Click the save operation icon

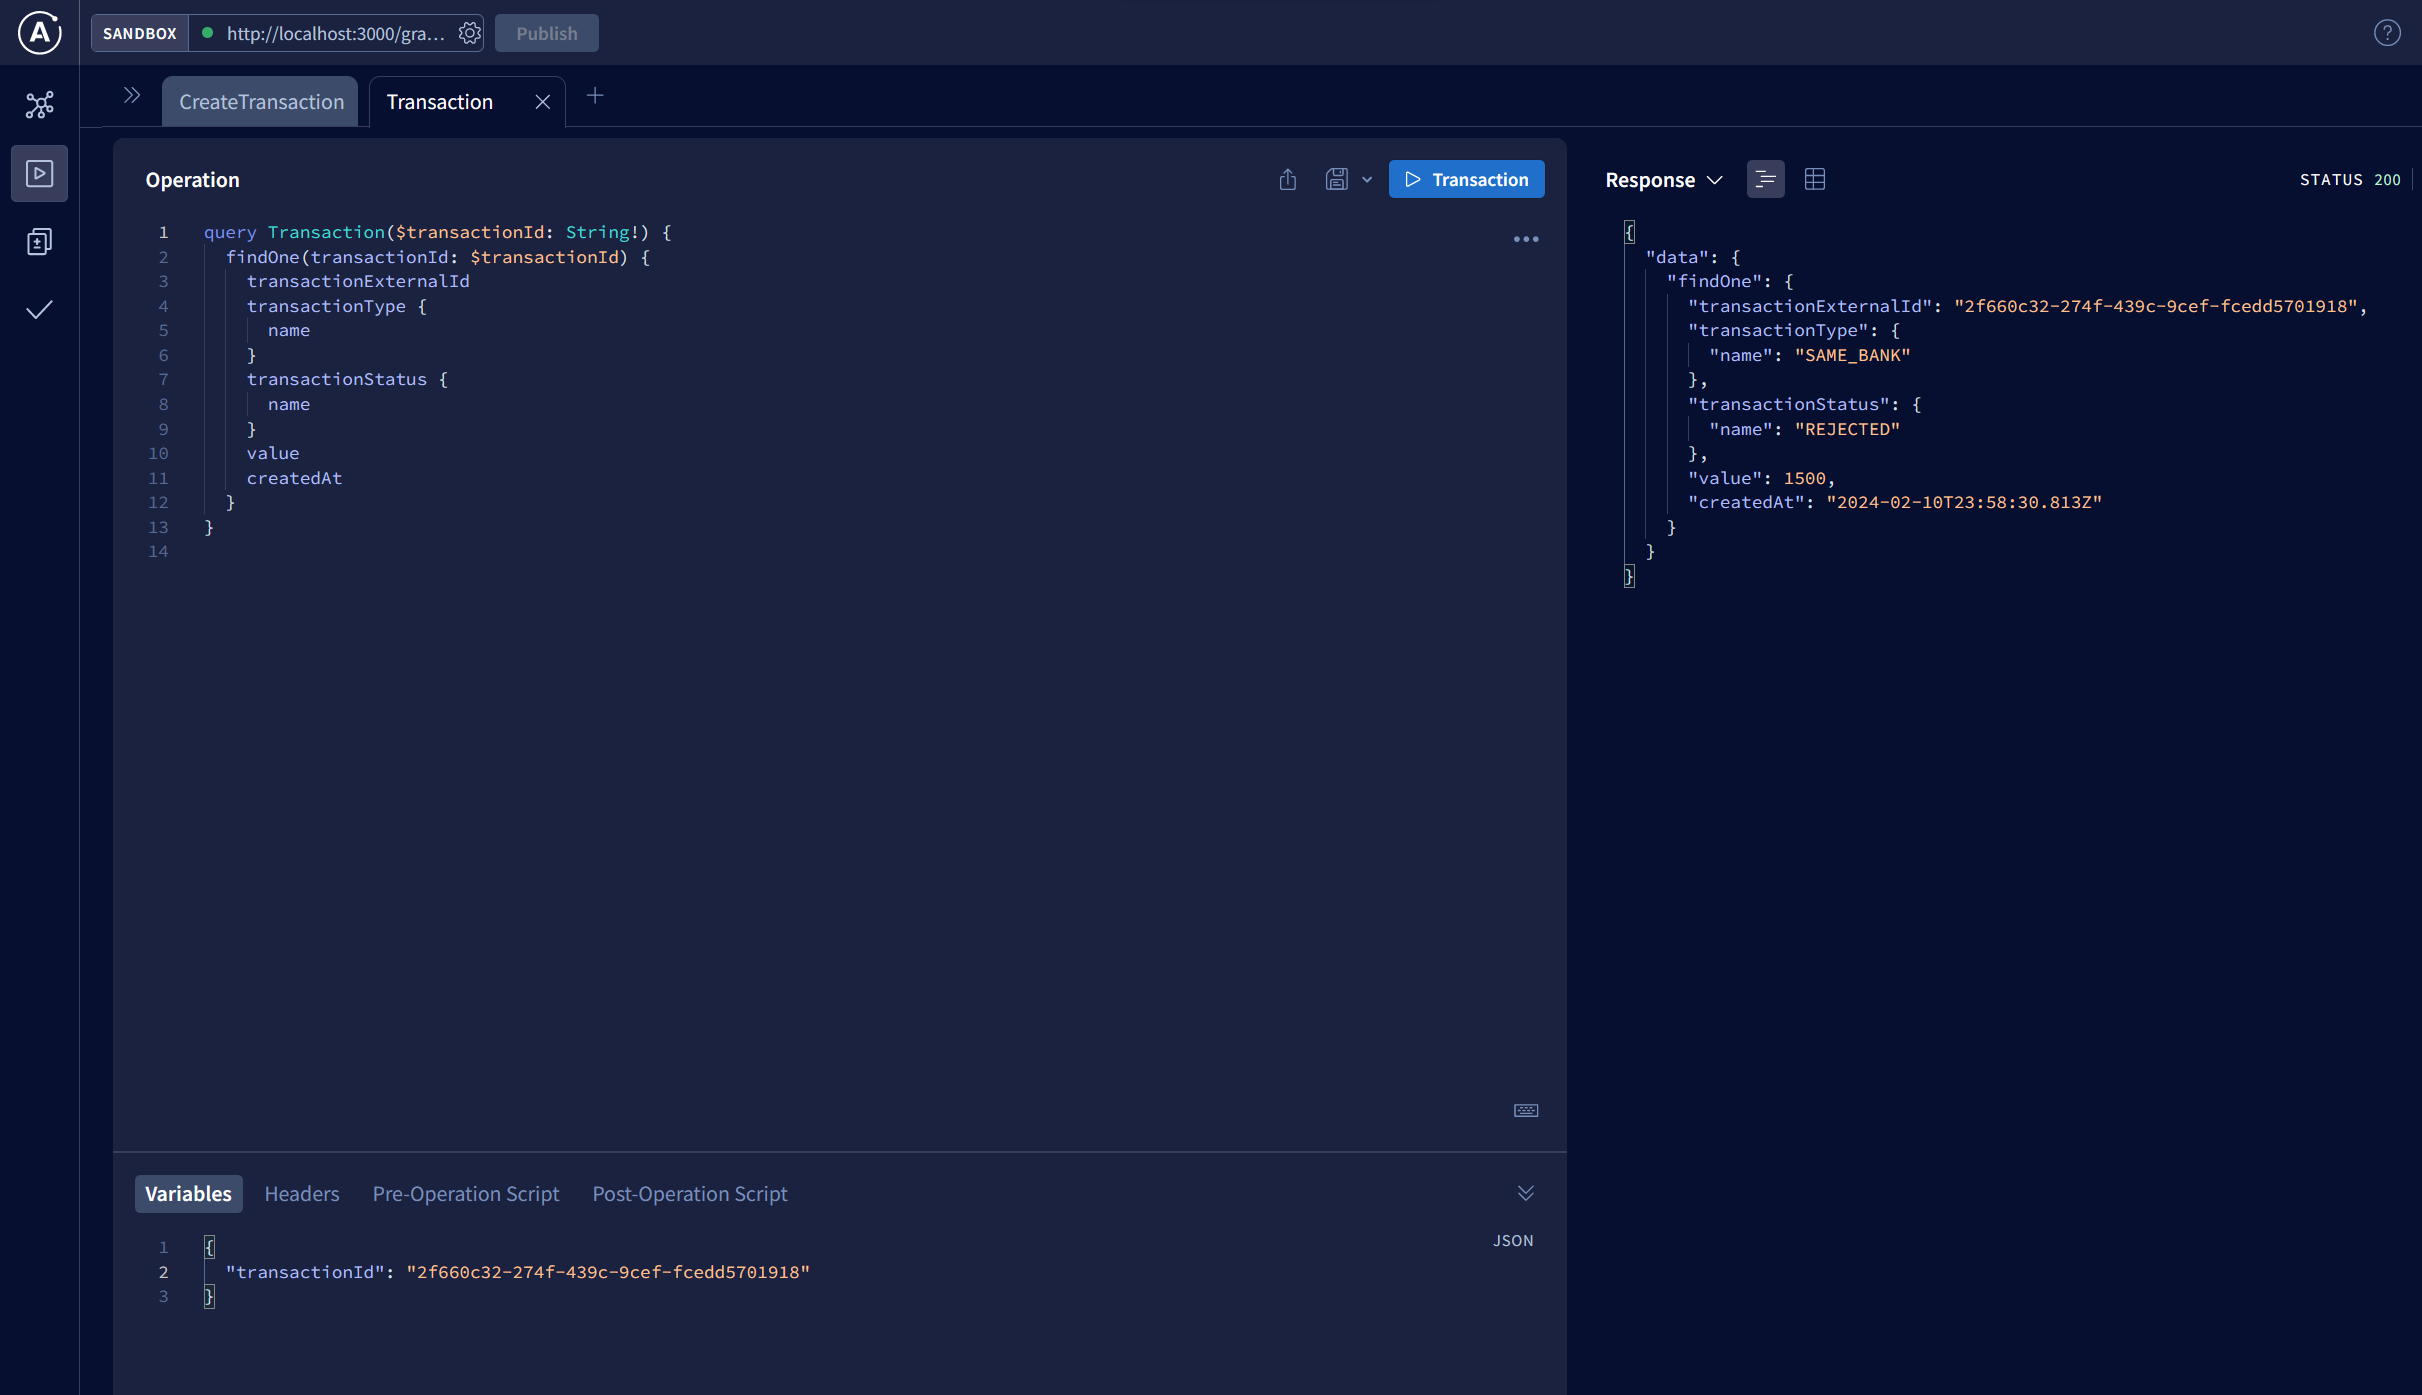tap(1337, 179)
